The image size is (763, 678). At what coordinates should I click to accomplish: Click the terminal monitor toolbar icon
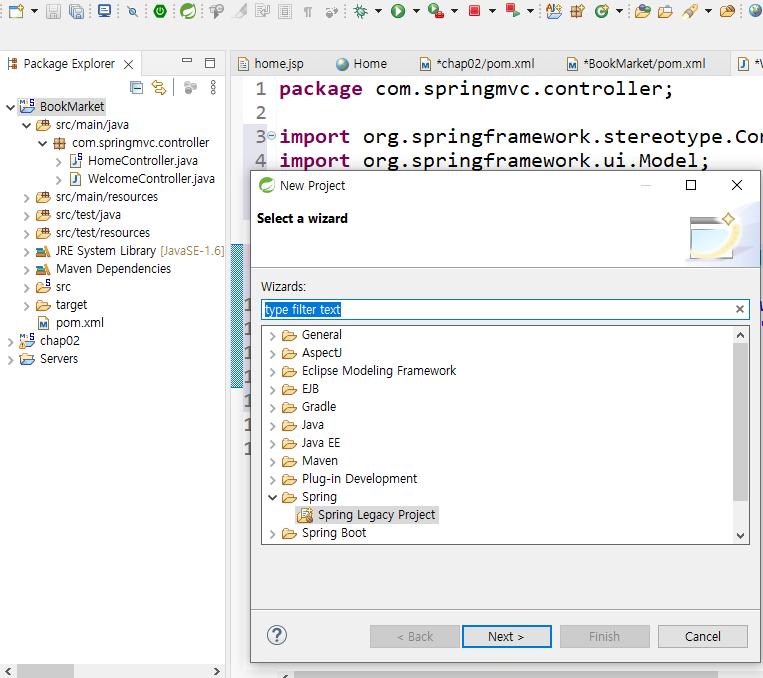[x=104, y=11]
